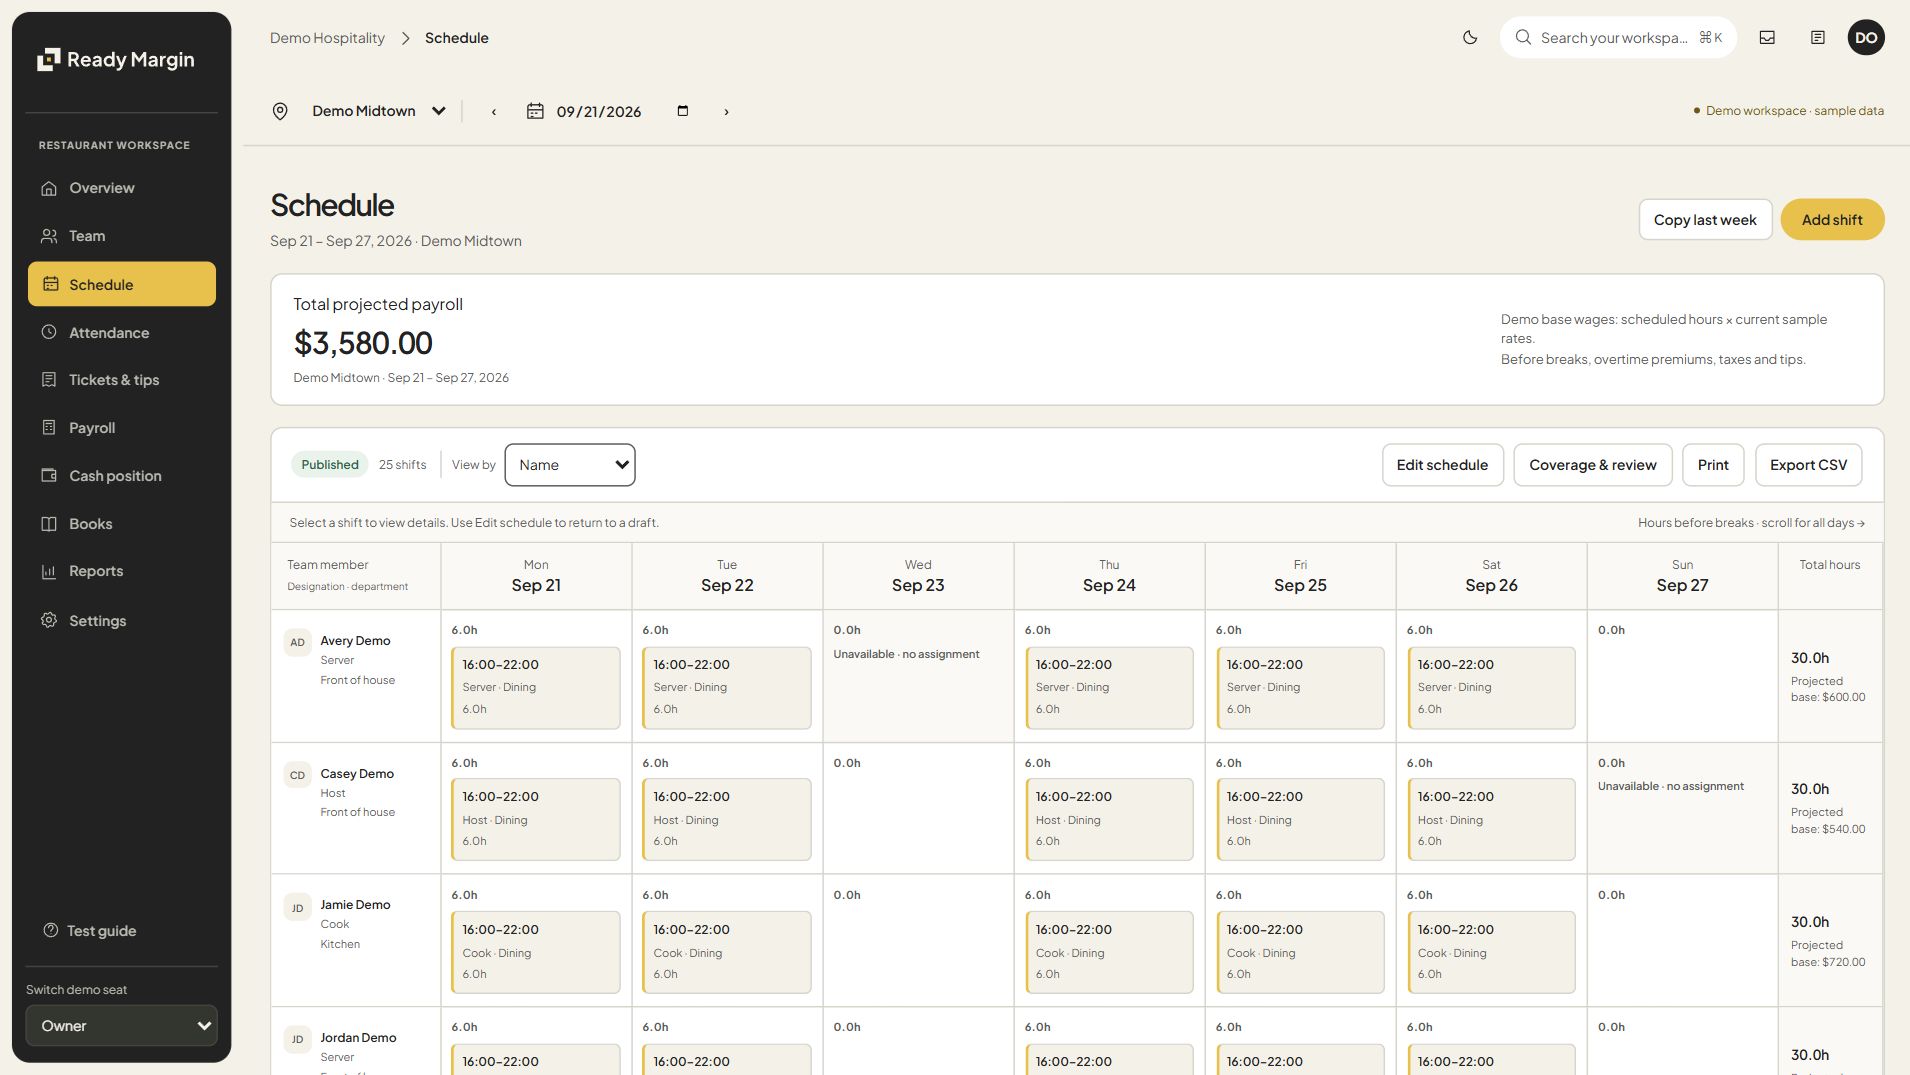The width and height of the screenshot is (1910, 1075).
Task: Click Demo Hospitality breadcrumb link
Action: (327, 38)
